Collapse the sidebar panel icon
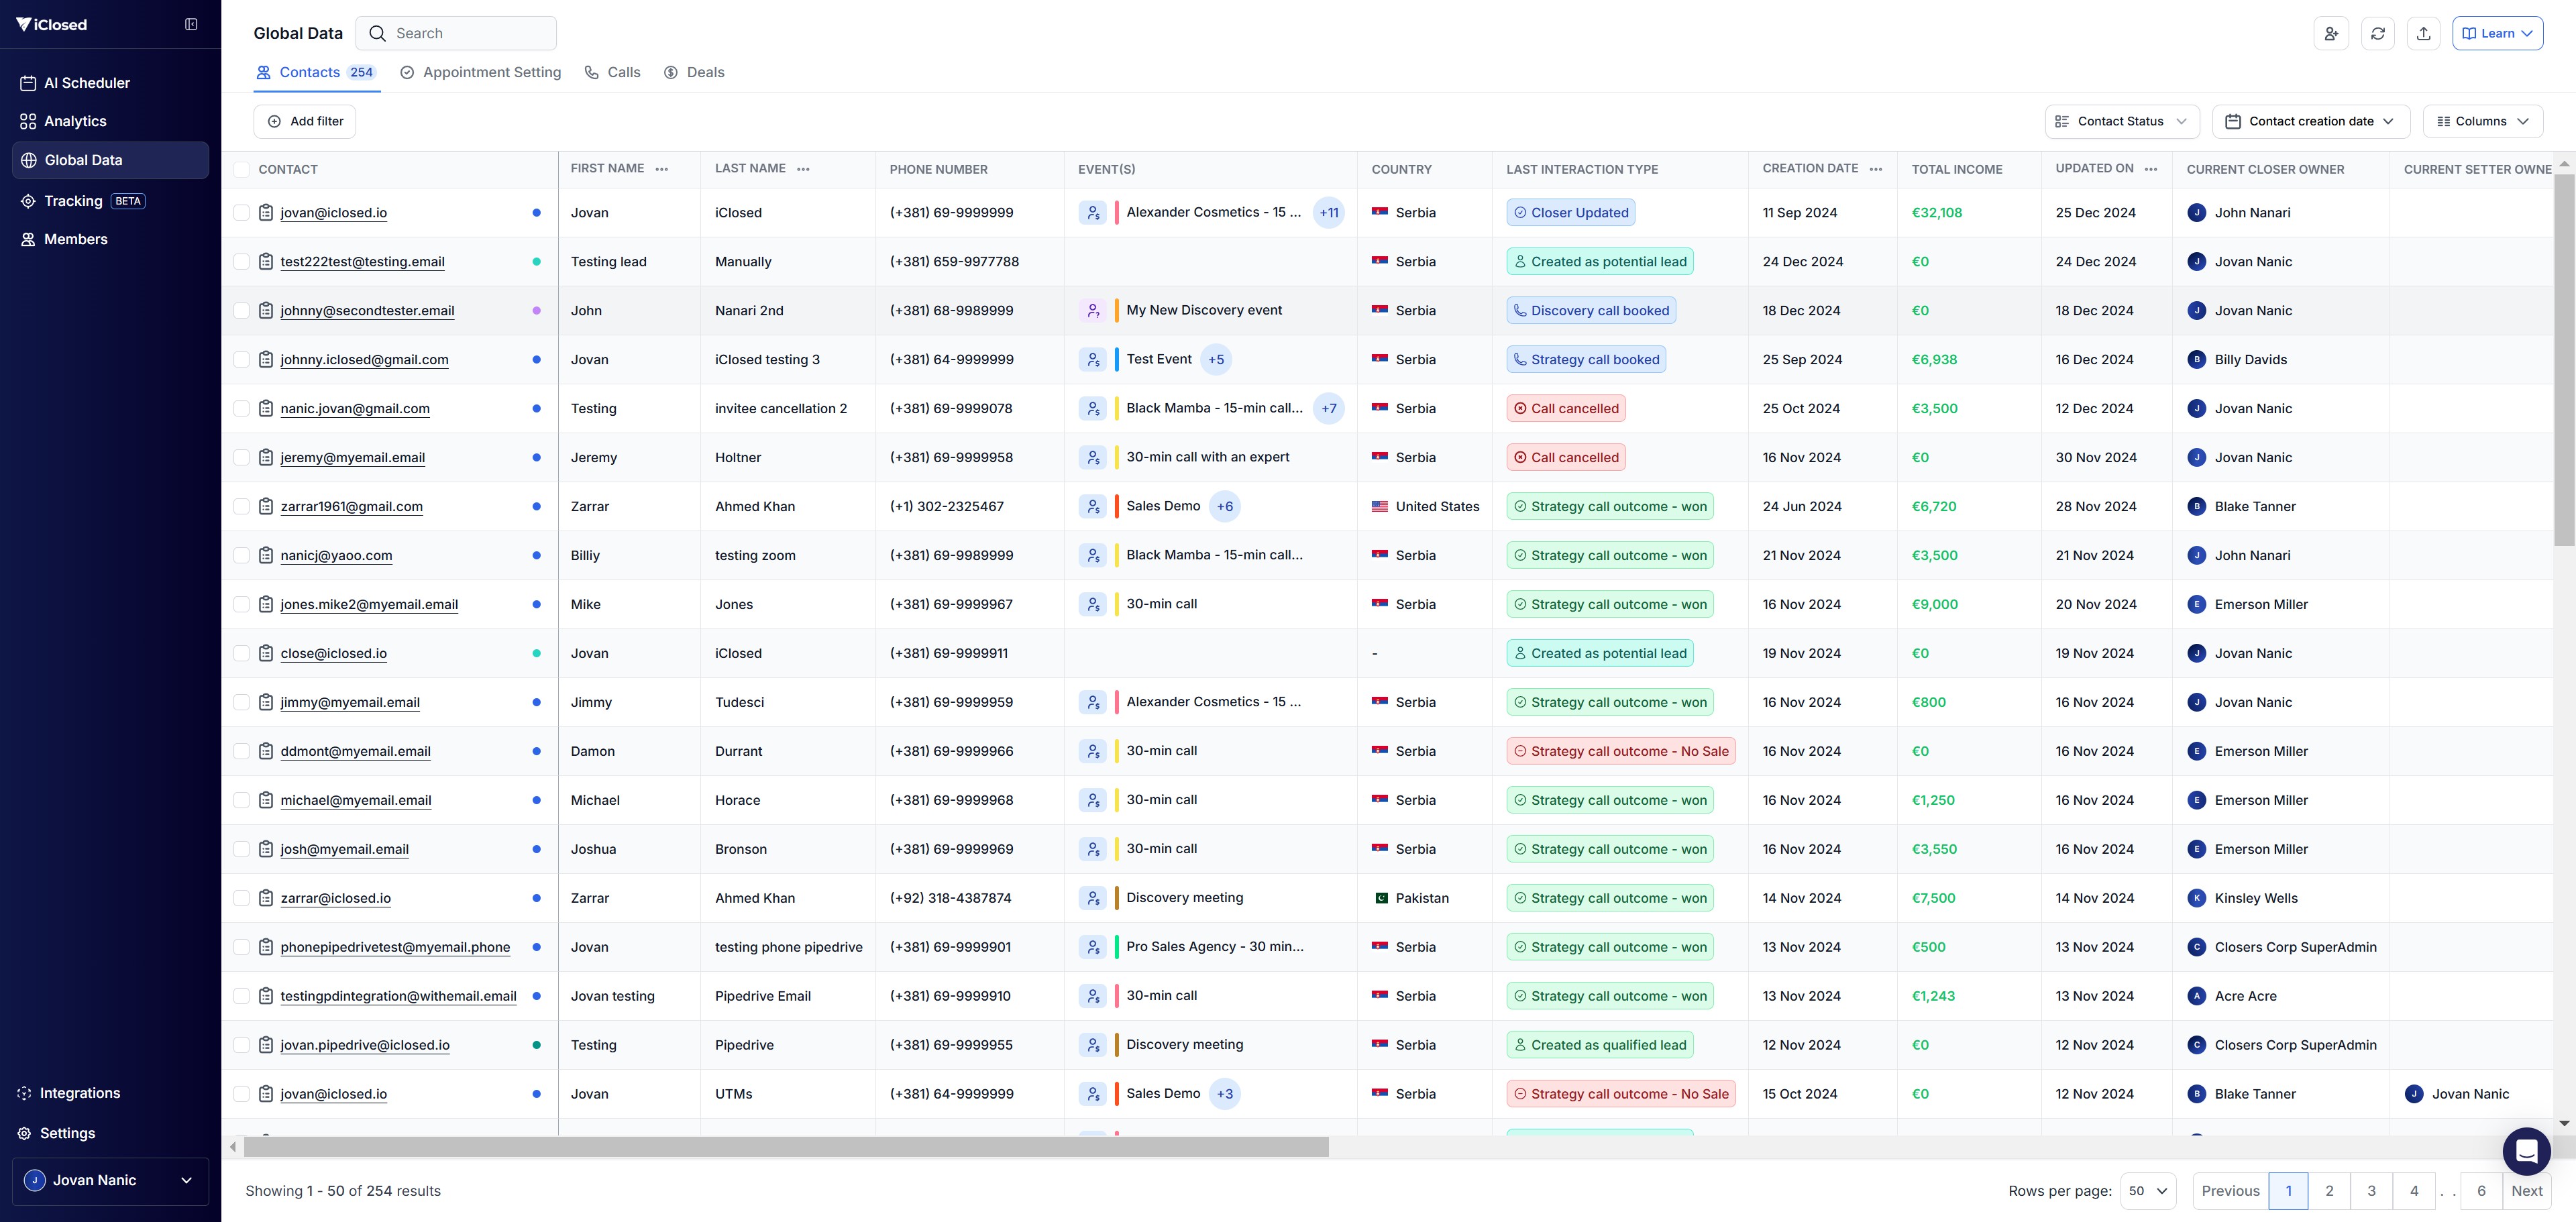This screenshot has width=2576, height=1222. pyautogui.click(x=191, y=24)
